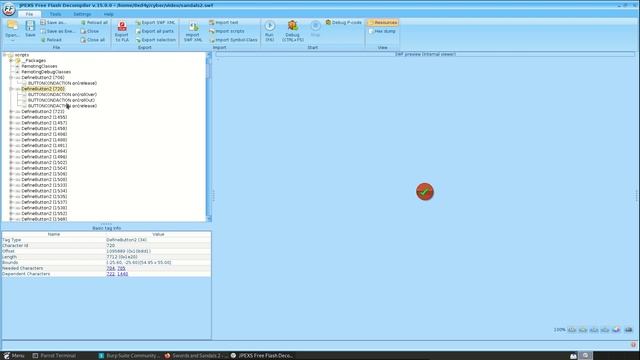Click the Save disk icon
Viewport: 640px width, 360px height.
30,26
